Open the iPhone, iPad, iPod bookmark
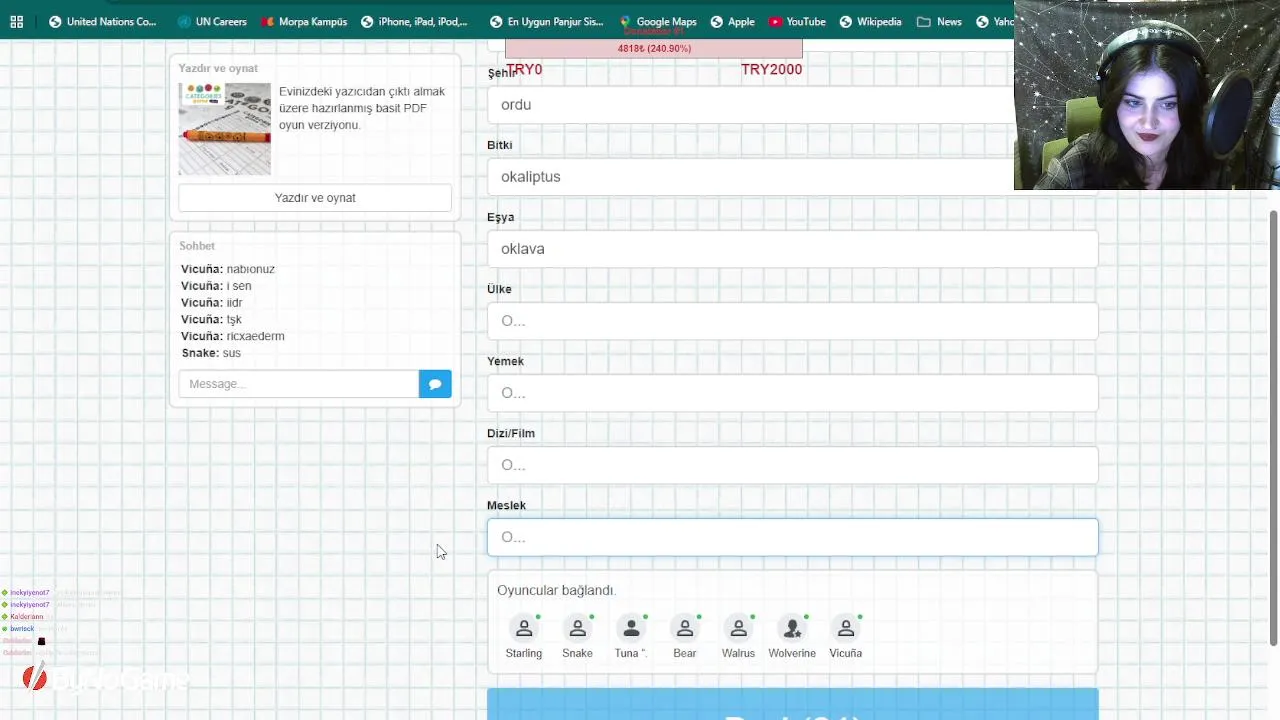The image size is (1280, 720). 414,21
